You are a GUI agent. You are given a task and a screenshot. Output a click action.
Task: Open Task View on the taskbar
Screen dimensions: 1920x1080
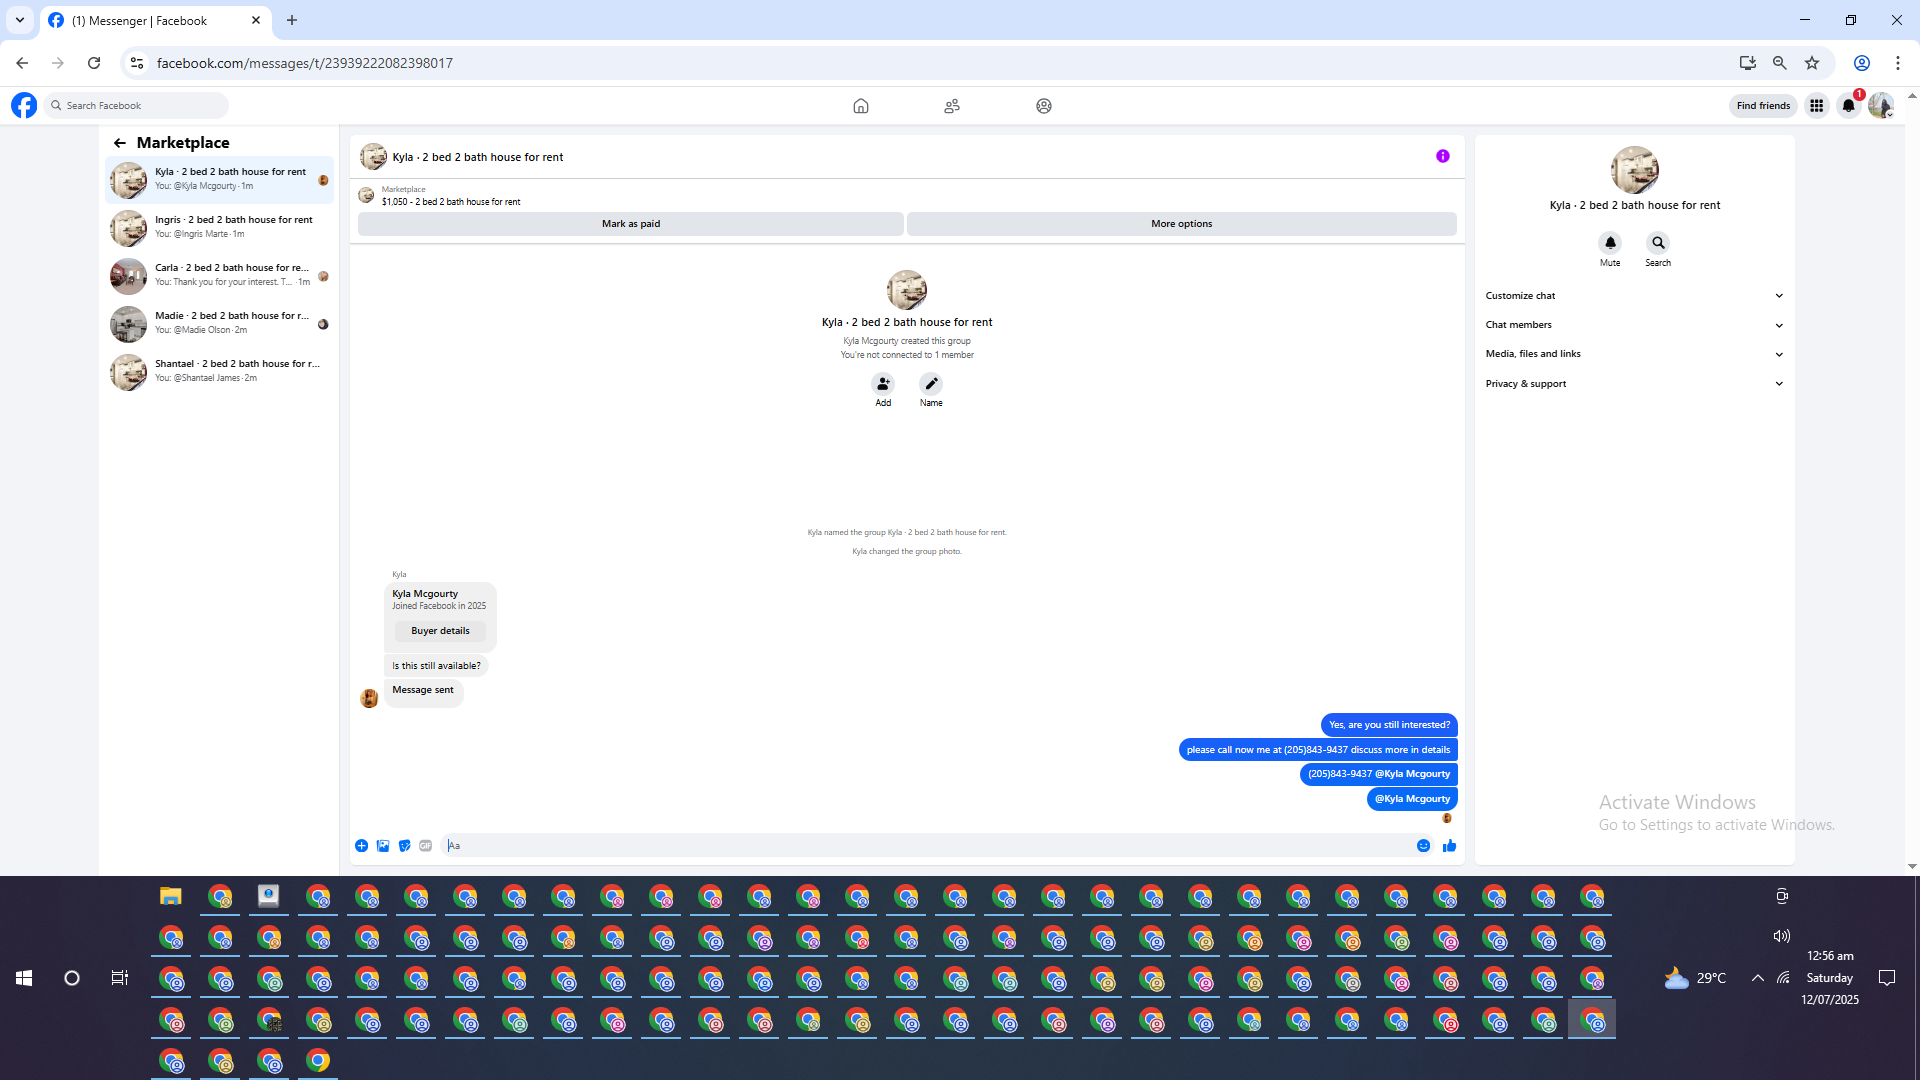(x=120, y=978)
